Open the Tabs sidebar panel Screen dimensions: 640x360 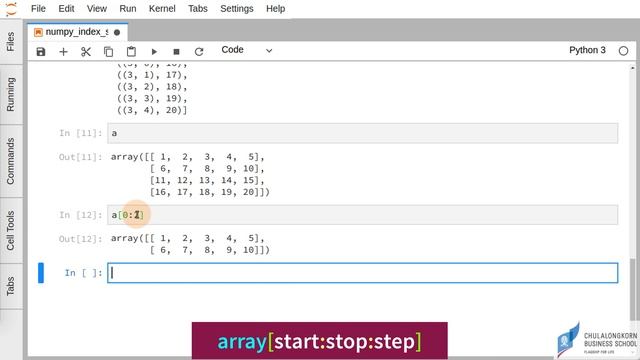pyautogui.click(x=11, y=286)
